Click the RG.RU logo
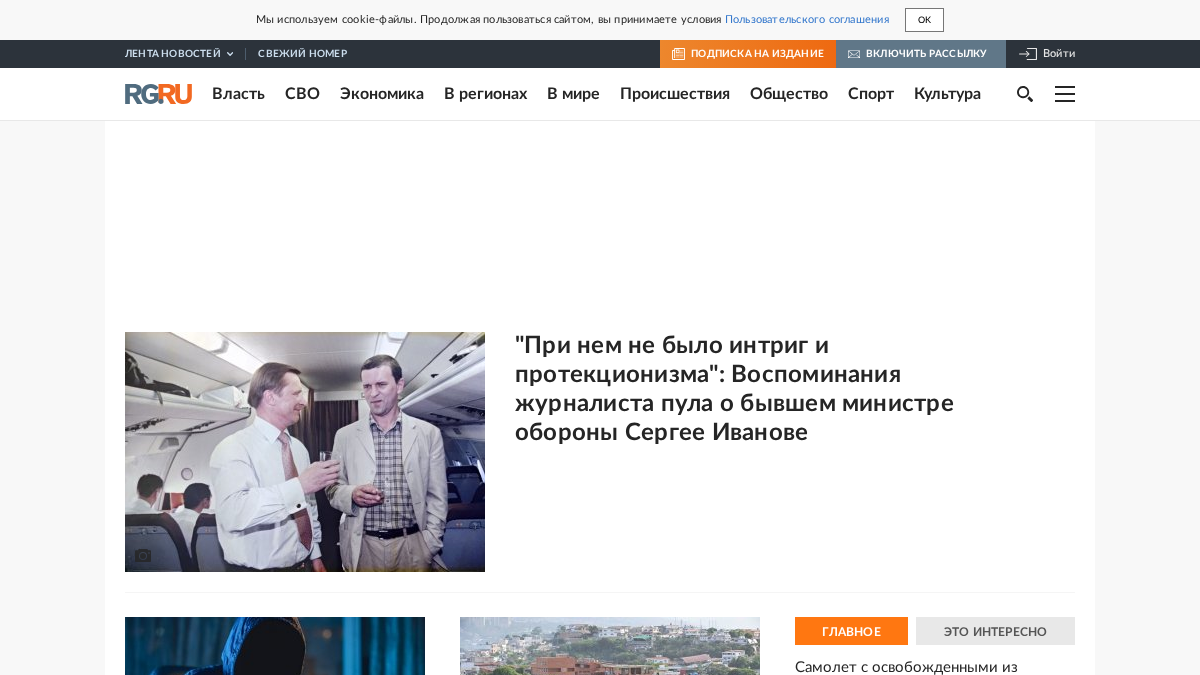This screenshot has height=675, width=1200. [158, 94]
